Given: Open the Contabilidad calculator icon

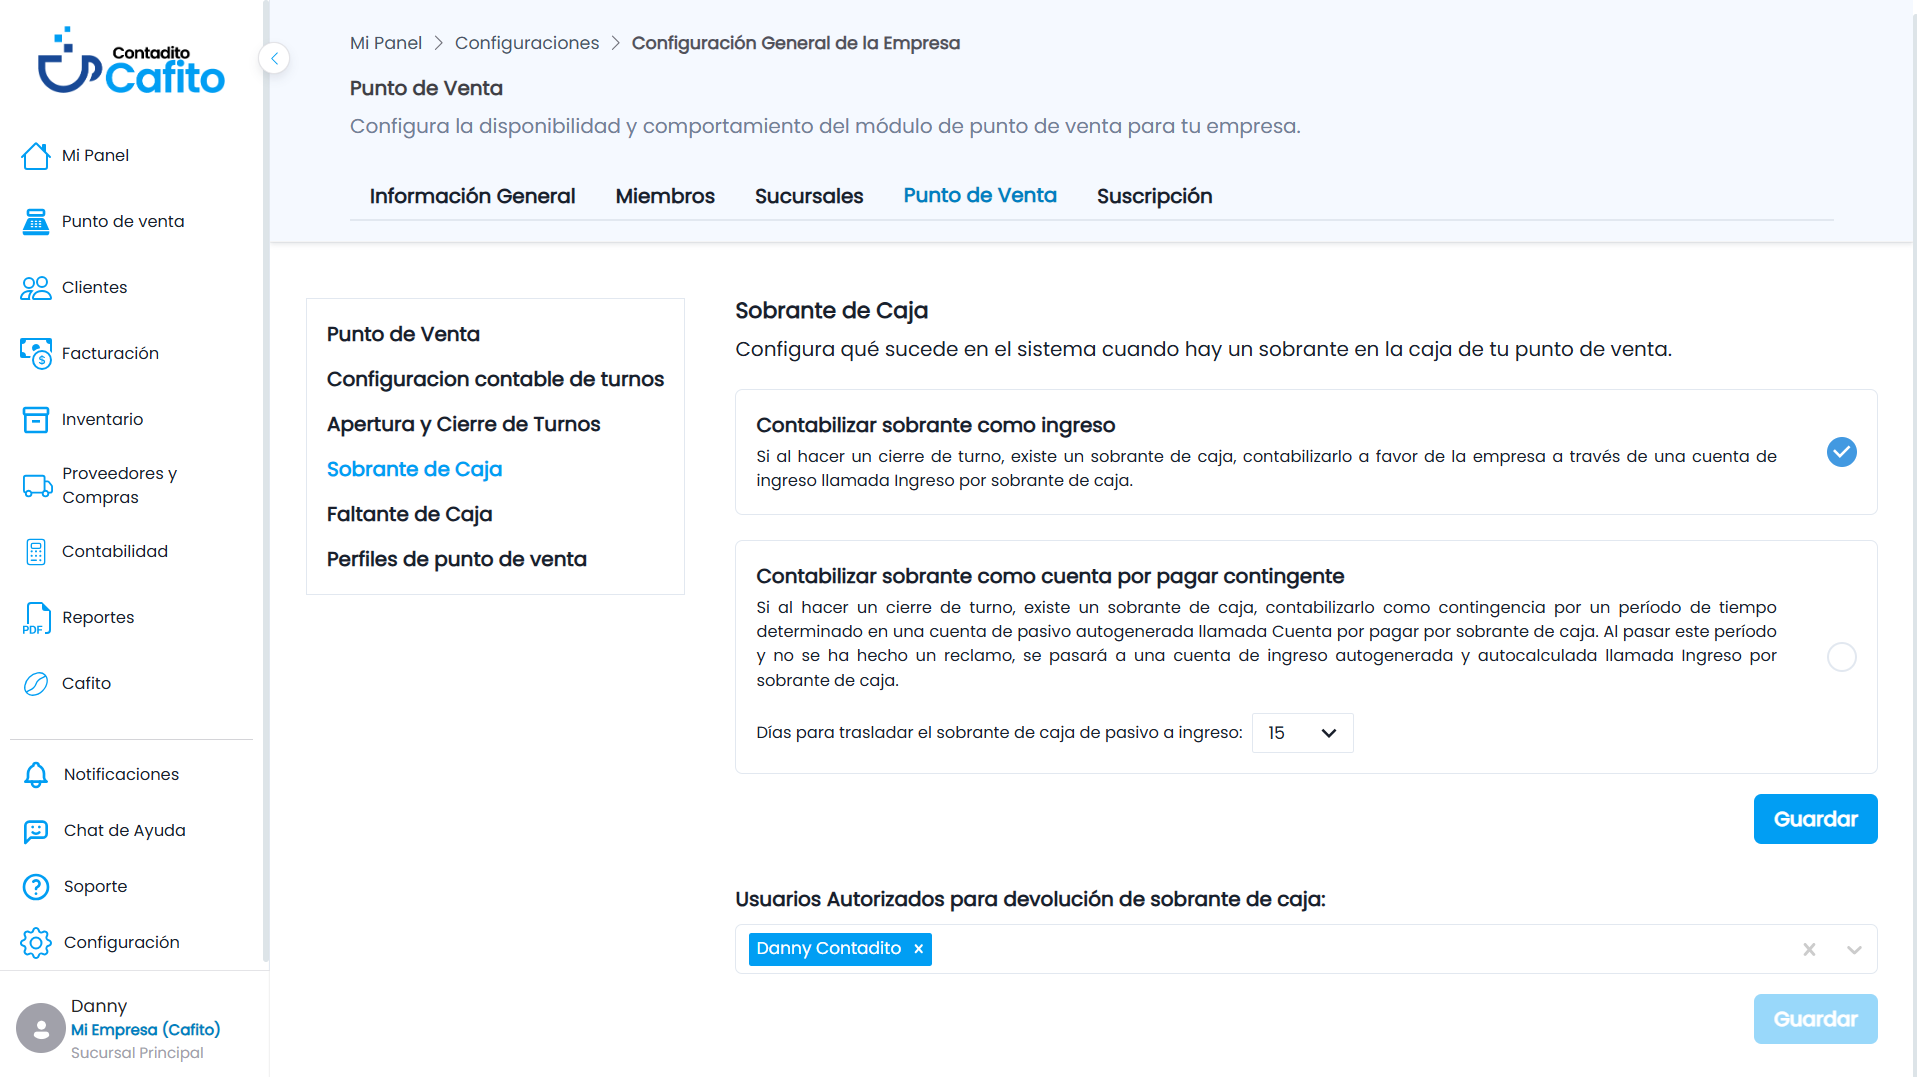Looking at the screenshot, I should [x=36, y=552].
